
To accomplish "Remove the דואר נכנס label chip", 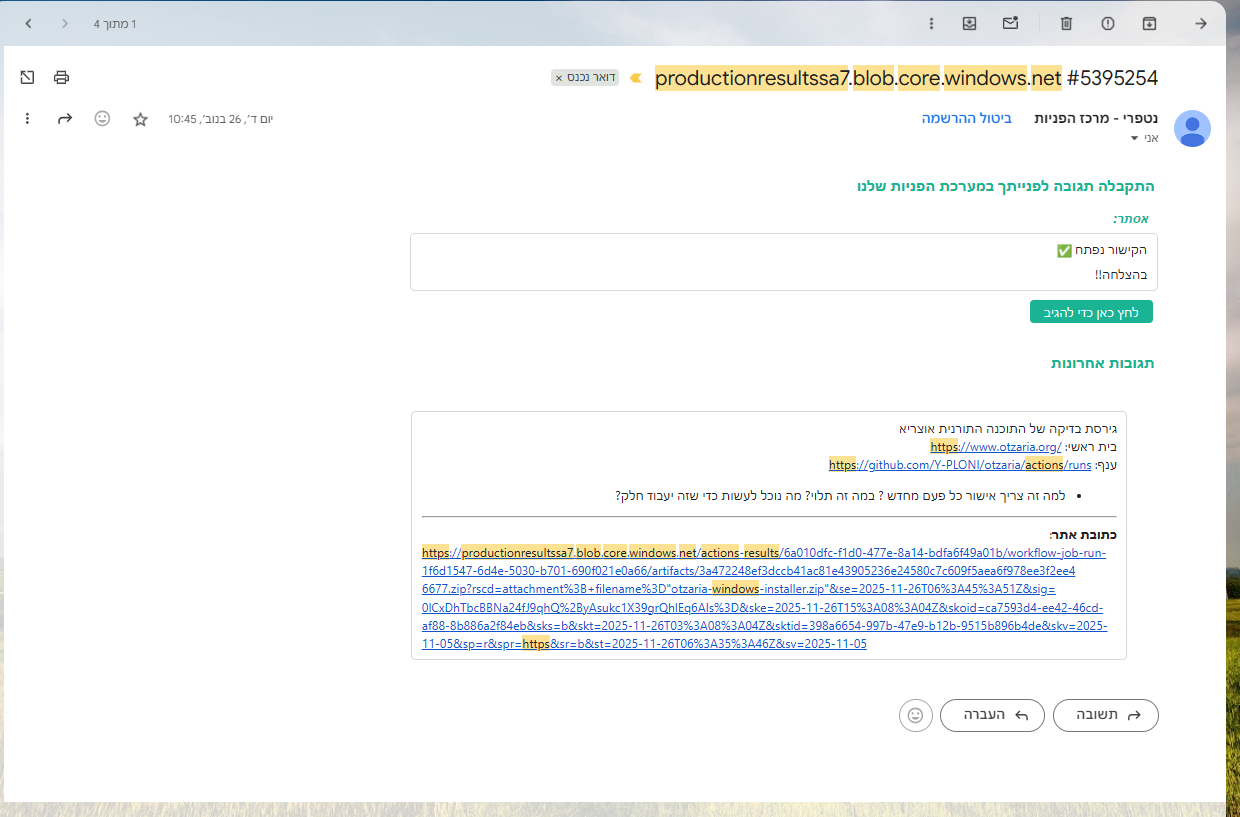I will pyautogui.click(x=559, y=77).
